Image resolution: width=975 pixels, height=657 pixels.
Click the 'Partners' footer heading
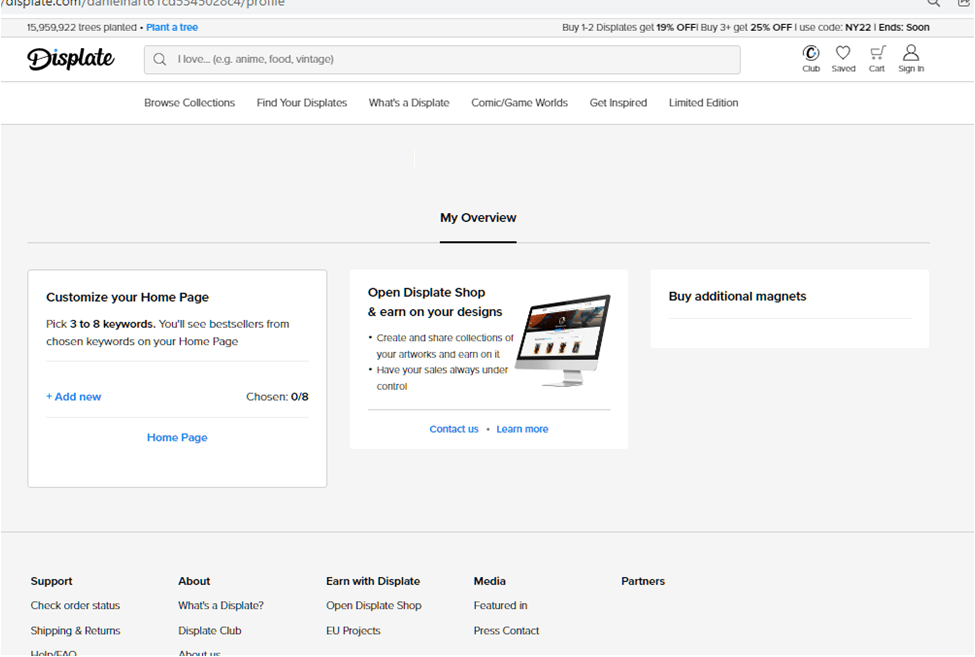coord(643,581)
